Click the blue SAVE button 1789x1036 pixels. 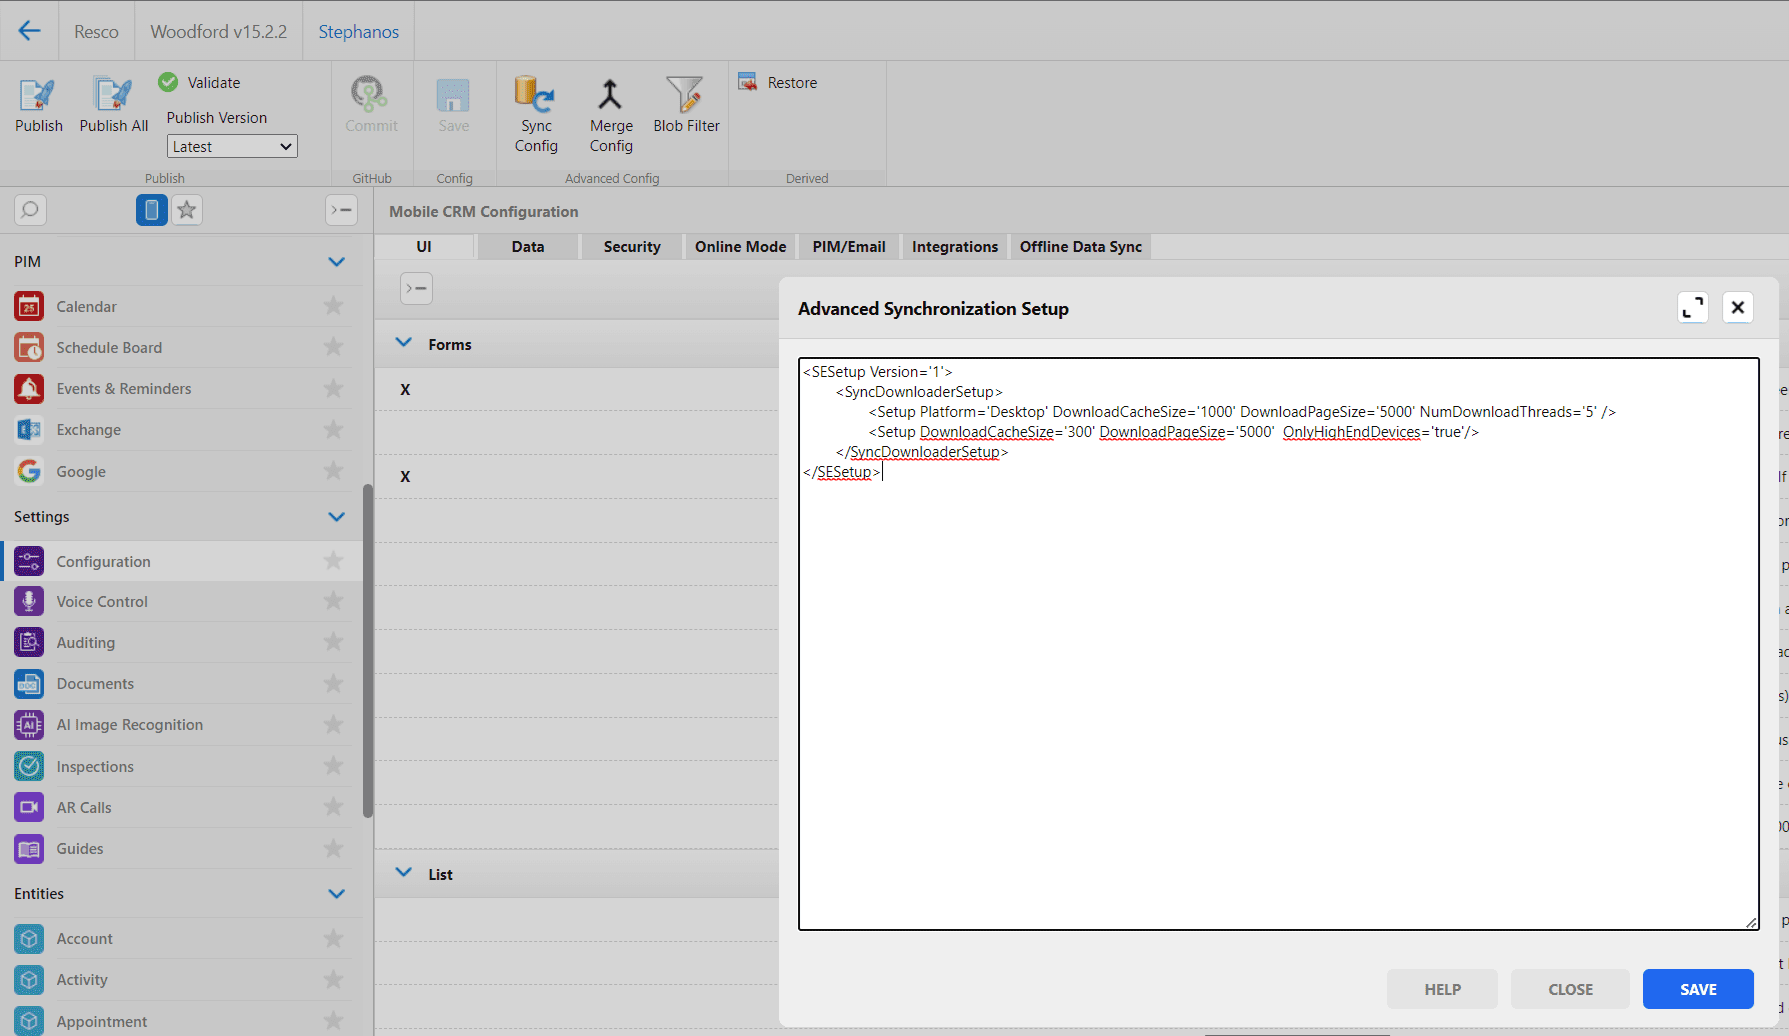(1697, 989)
